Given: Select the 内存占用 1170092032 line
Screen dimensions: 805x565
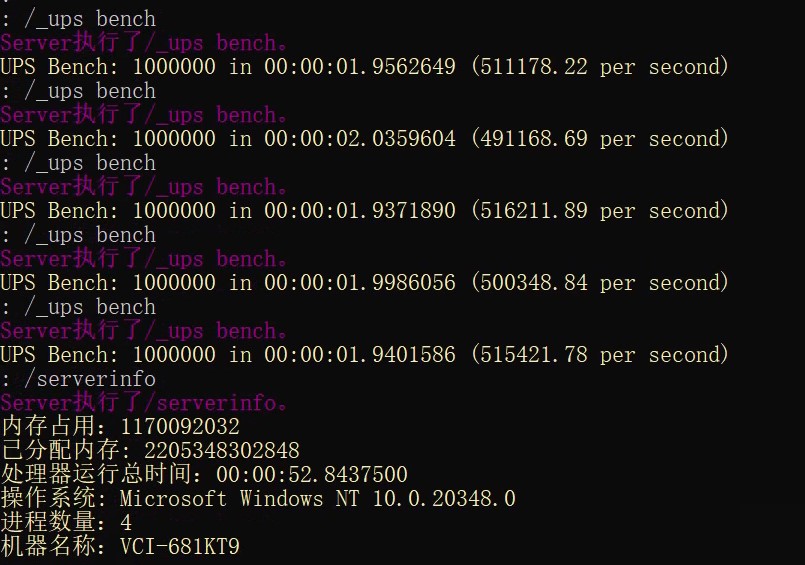Looking at the screenshot, I should [120, 426].
